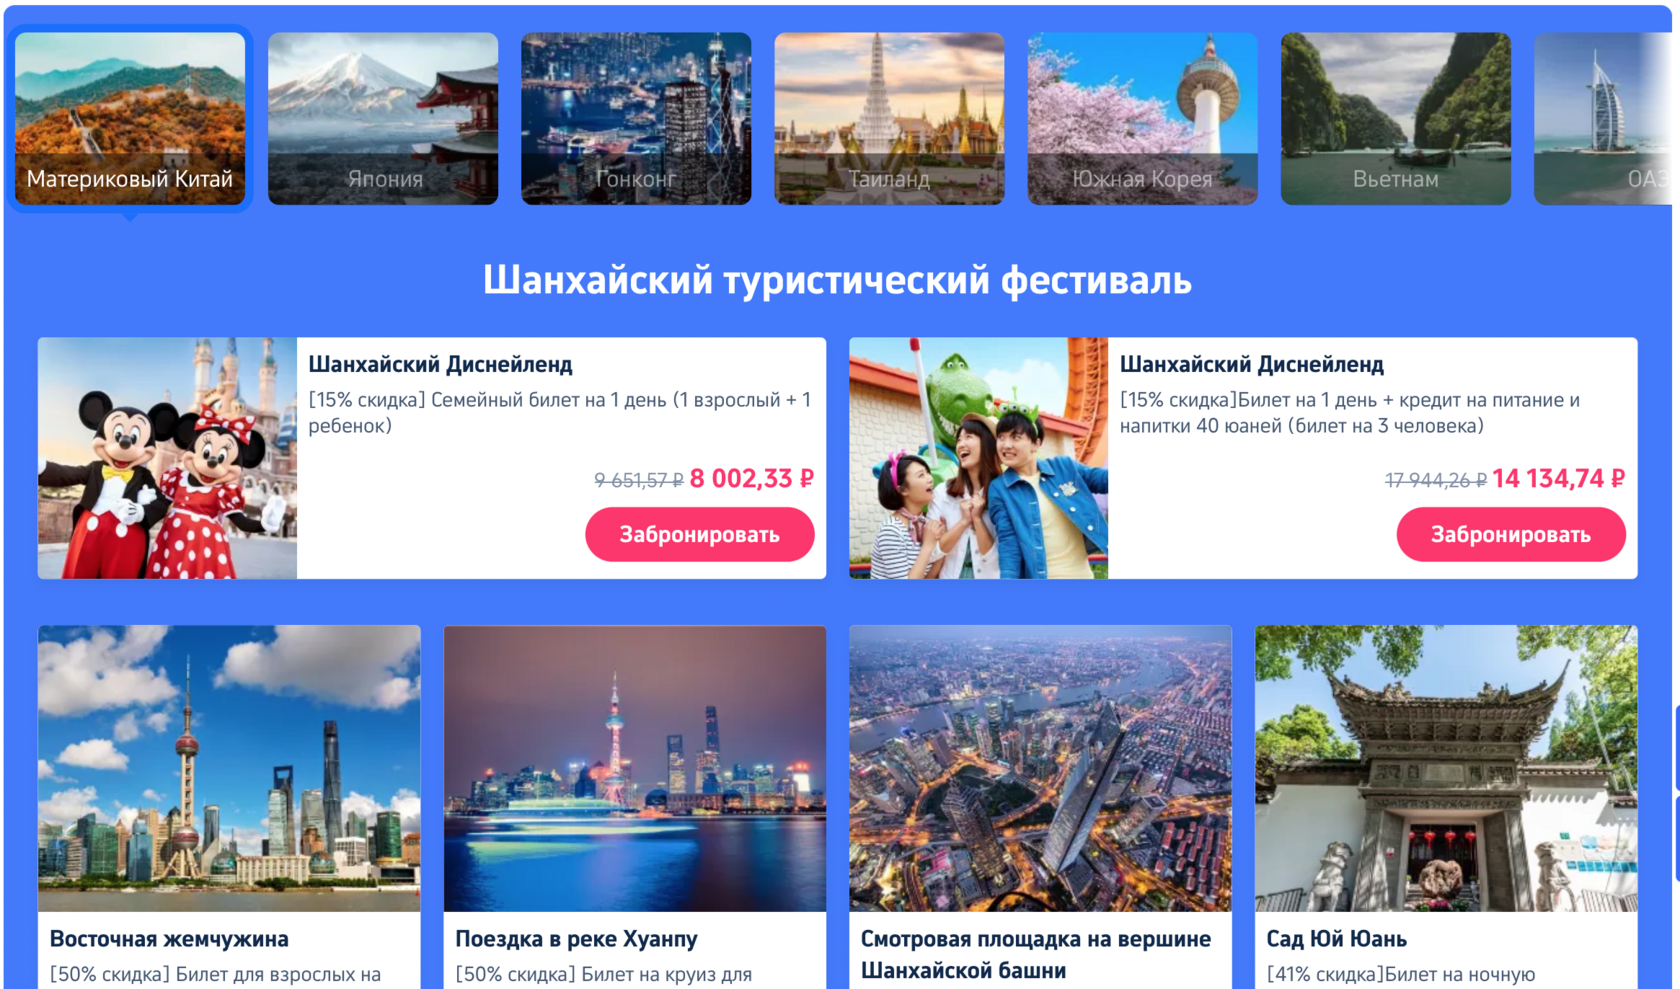1680x989 pixels.
Task: Click the discounted price 8 002,33 ₽
Action: [x=752, y=479]
